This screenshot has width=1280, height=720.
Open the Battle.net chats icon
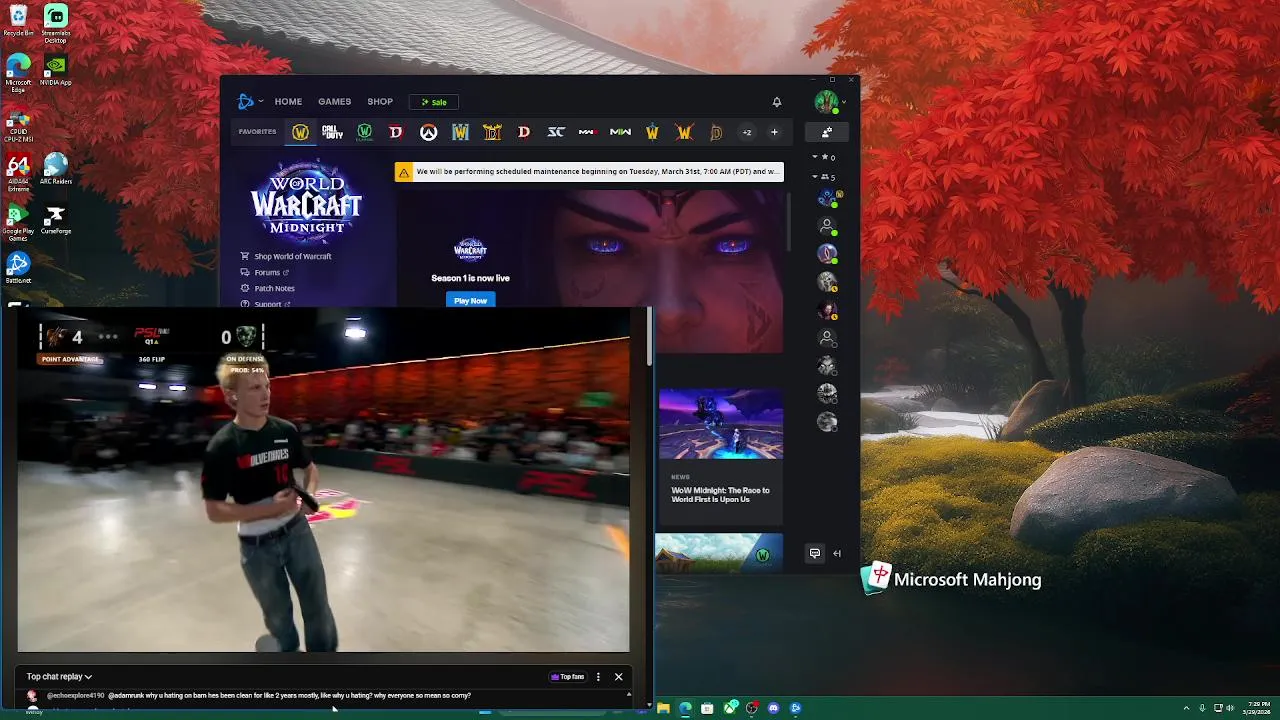[x=815, y=553]
